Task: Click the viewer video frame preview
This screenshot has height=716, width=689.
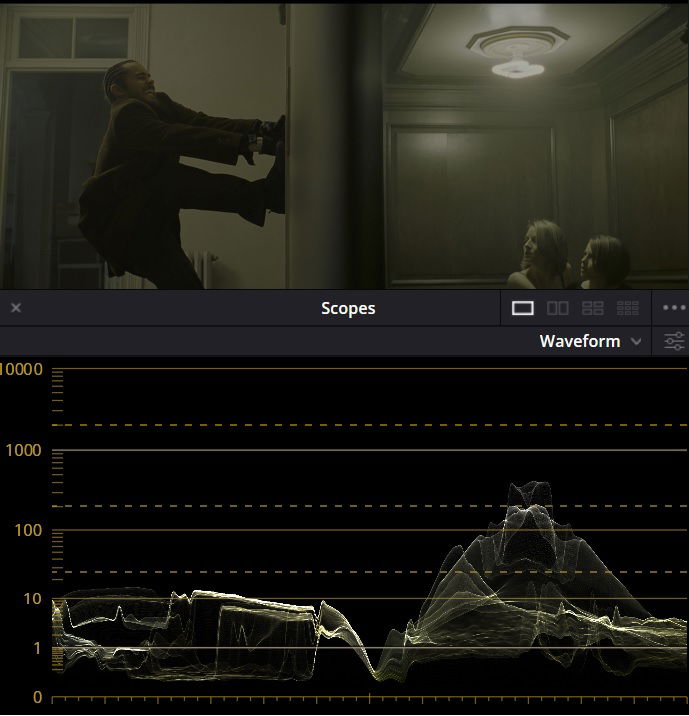Action: [x=344, y=146]
